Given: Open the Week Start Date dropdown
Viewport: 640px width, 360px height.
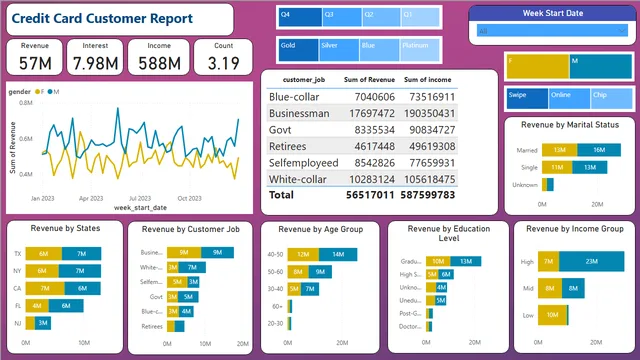Looking at the screenshot, I should point(552,31).
